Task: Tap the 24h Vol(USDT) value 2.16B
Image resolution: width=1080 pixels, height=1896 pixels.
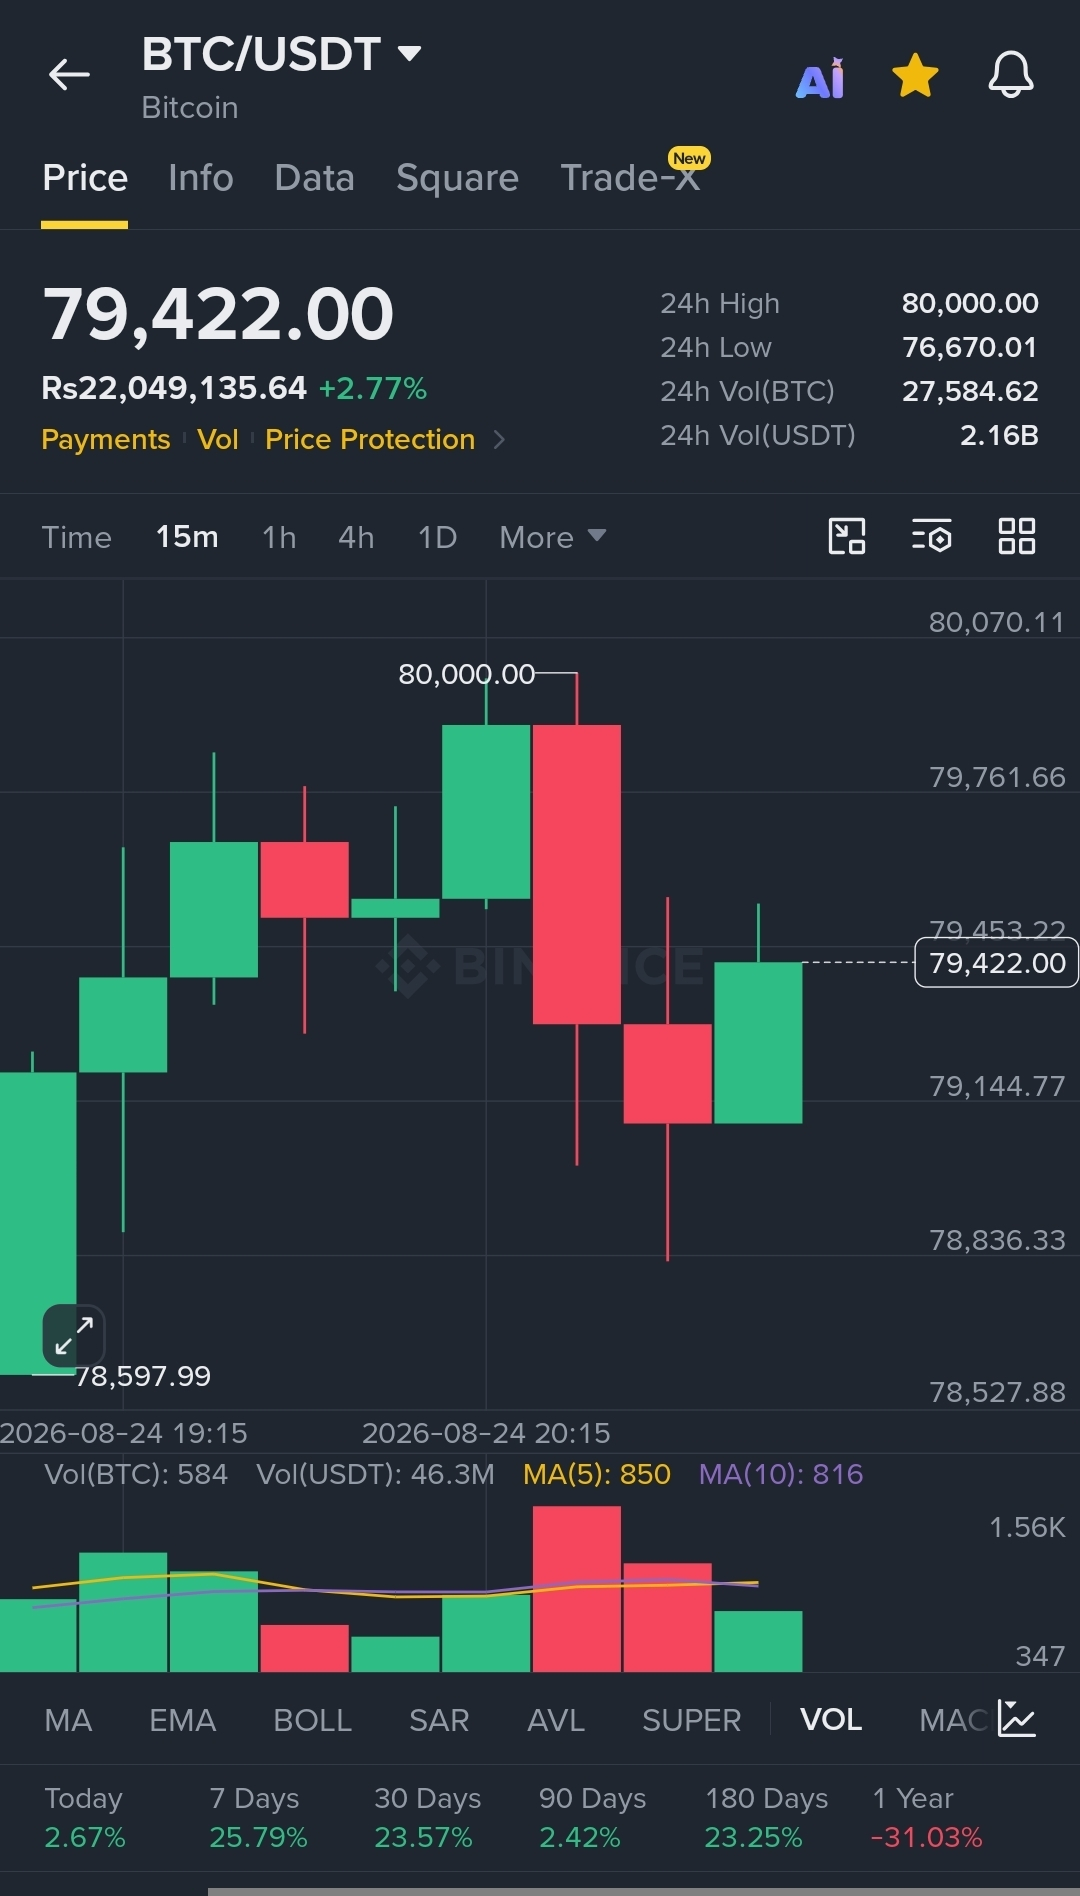Action: pyautogui.click(x=999, y=435)
